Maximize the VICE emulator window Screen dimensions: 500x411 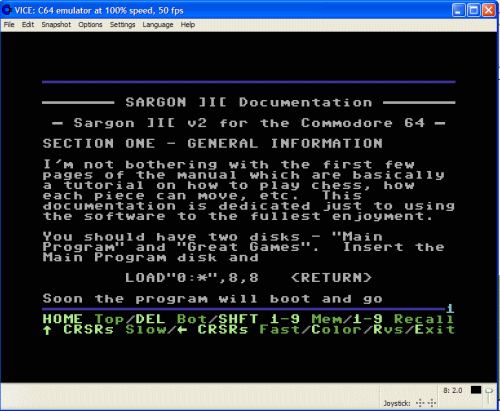click(x=473, y=10)
